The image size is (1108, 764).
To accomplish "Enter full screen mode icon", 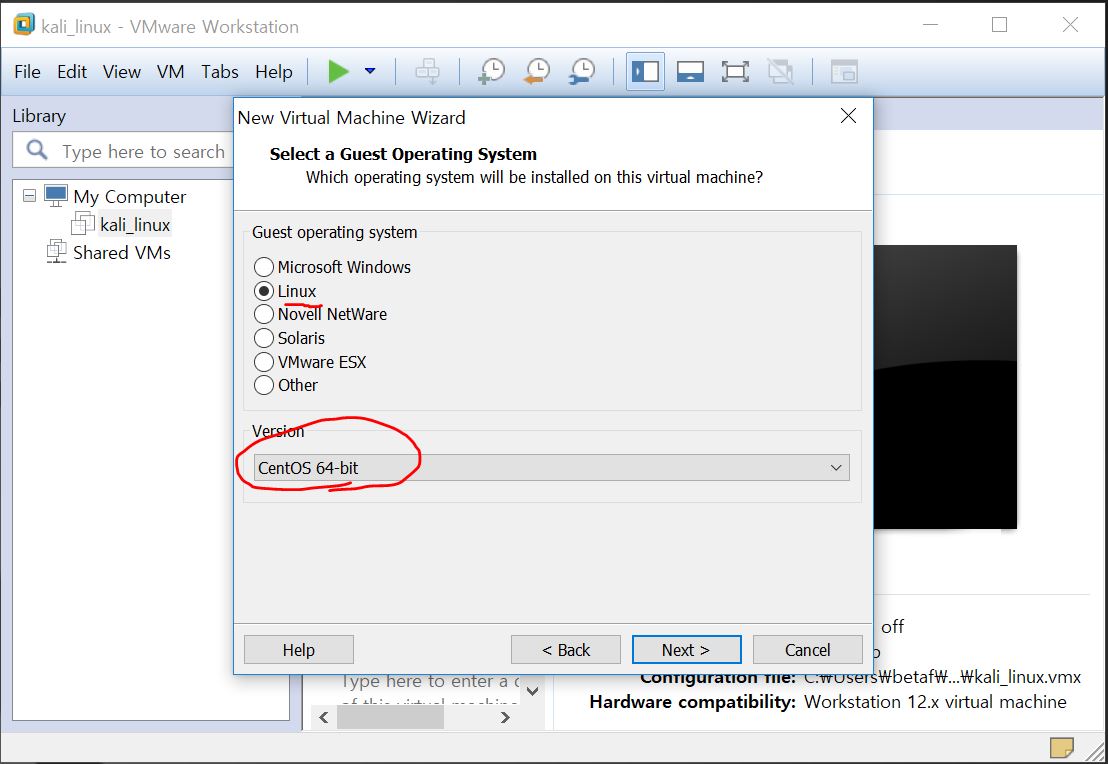I will 735,71.
